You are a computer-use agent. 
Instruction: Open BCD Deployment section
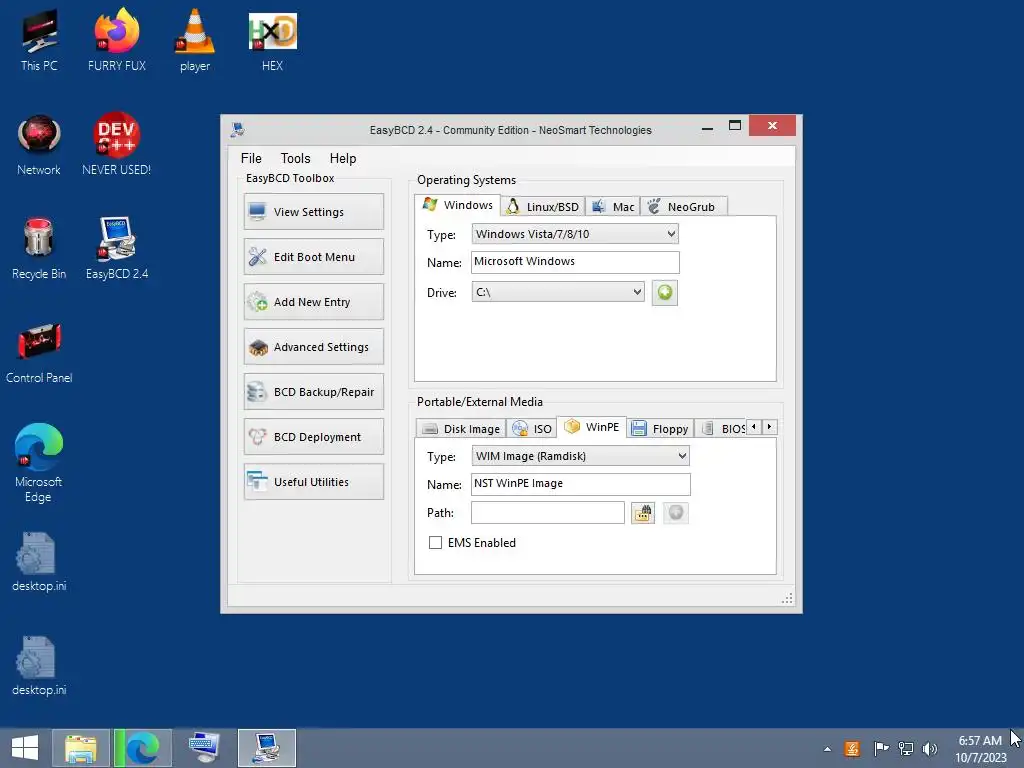click(313, 437)
